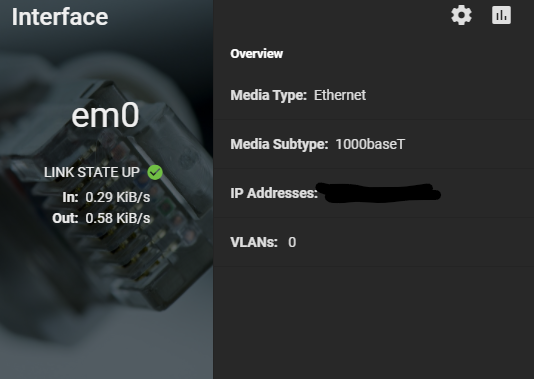This screenshot has width=534, height=379.
Task: Click the In traffic rate value
Action: [x=118, y=197]
